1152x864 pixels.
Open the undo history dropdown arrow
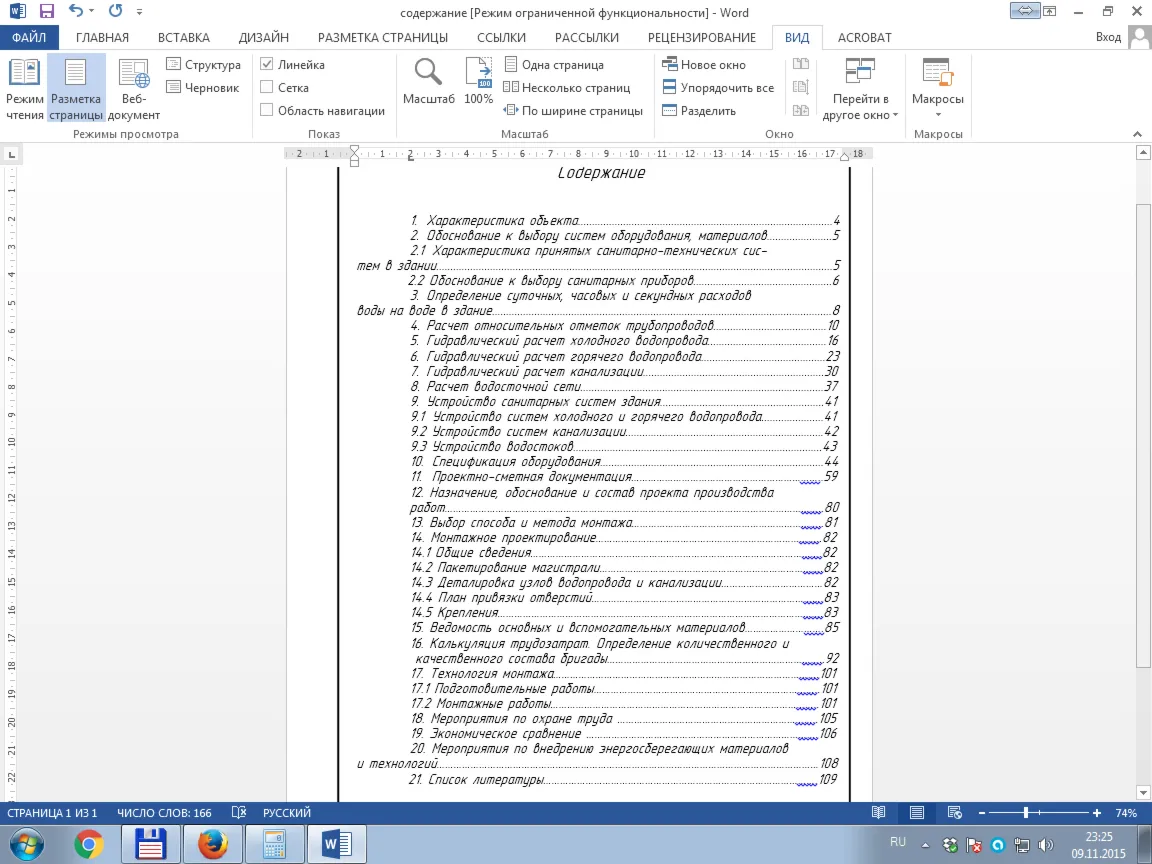click(x=92, y=11)
